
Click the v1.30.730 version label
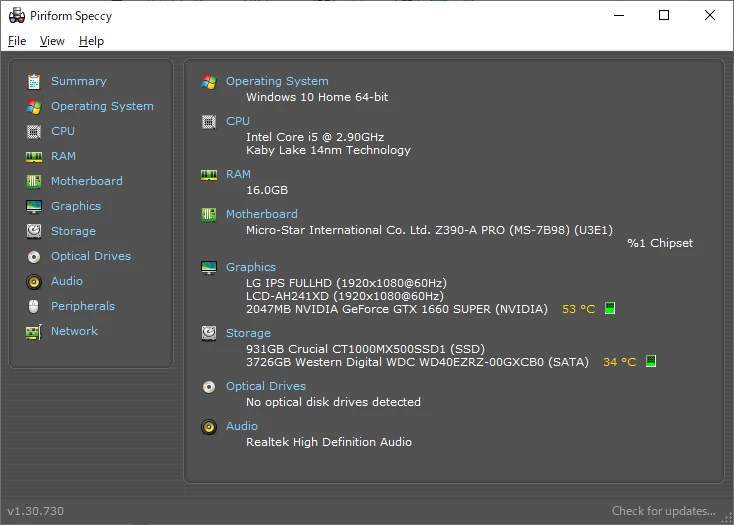coord(36,511)
